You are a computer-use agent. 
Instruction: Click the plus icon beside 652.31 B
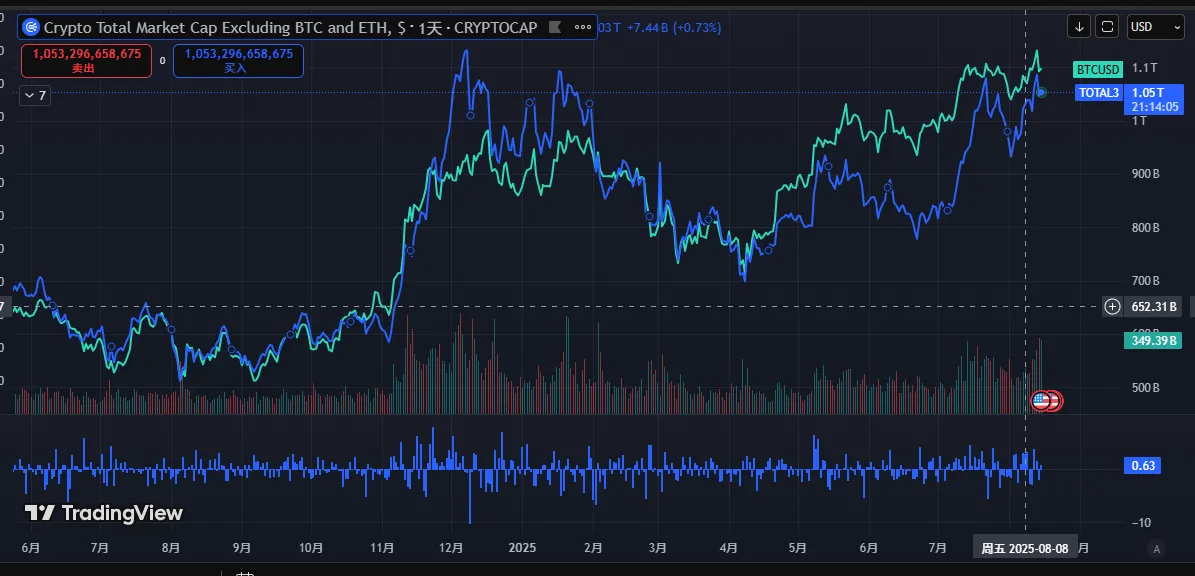(x=1112, y=307)
